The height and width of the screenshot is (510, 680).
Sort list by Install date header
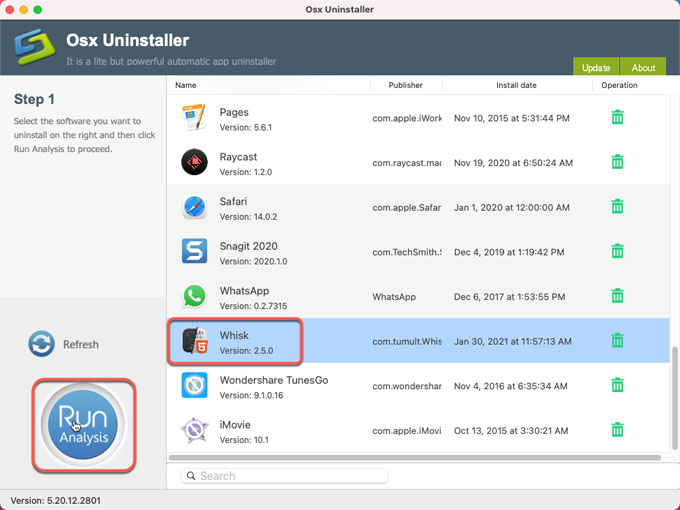517,85
